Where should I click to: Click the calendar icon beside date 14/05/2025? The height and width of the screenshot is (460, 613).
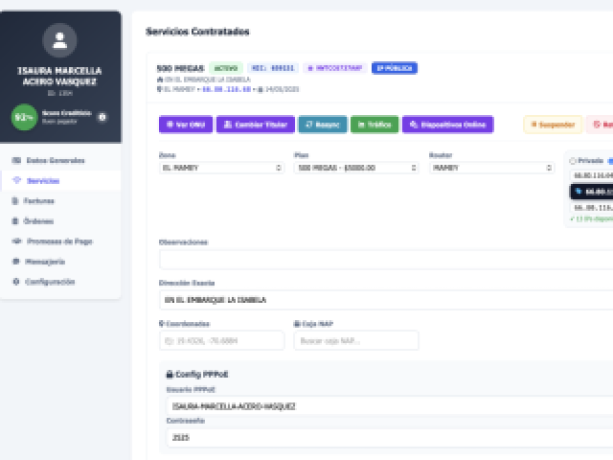260,89
